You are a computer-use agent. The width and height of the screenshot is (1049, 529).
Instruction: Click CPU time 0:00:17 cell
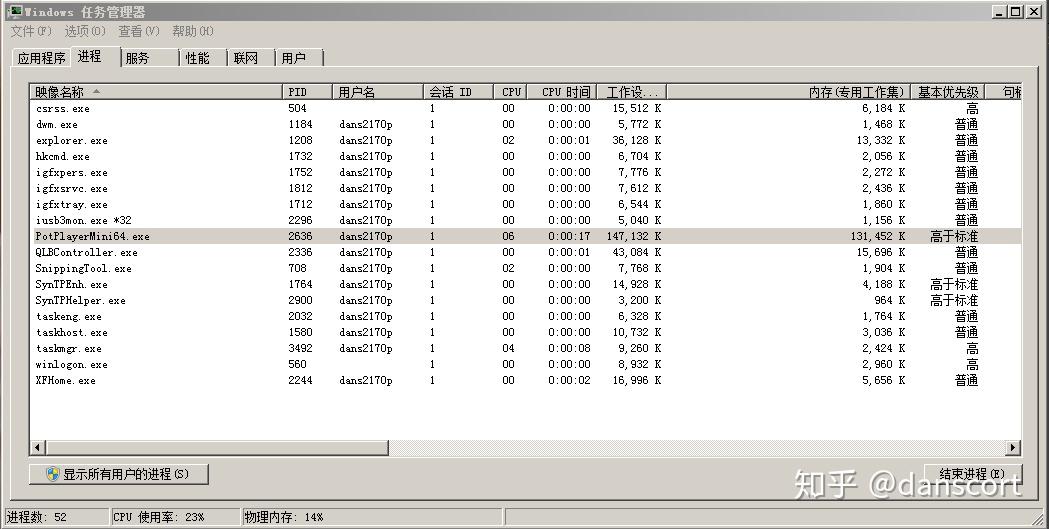point(569,236)
